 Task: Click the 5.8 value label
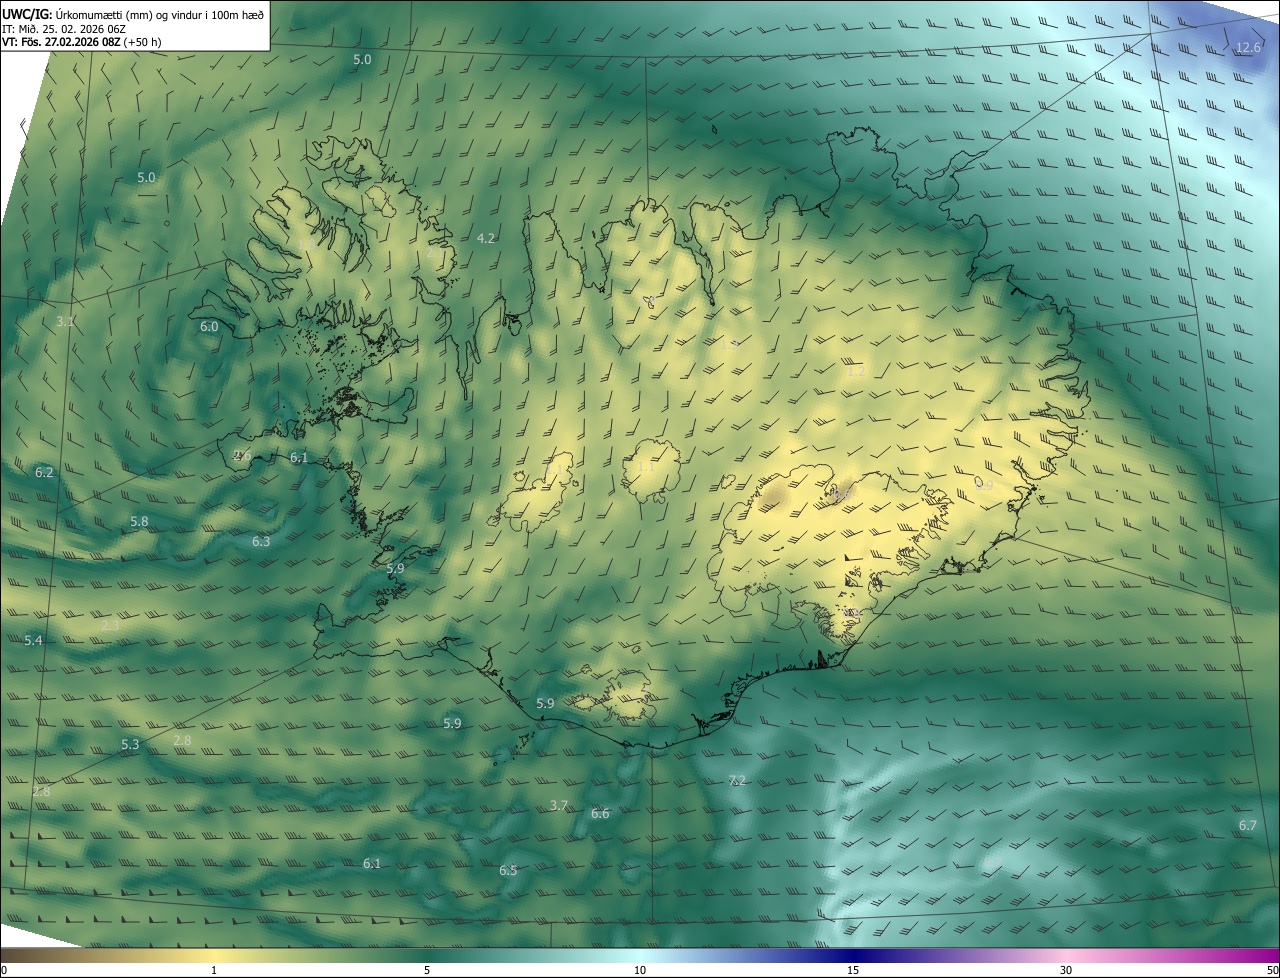click(139, 521)
